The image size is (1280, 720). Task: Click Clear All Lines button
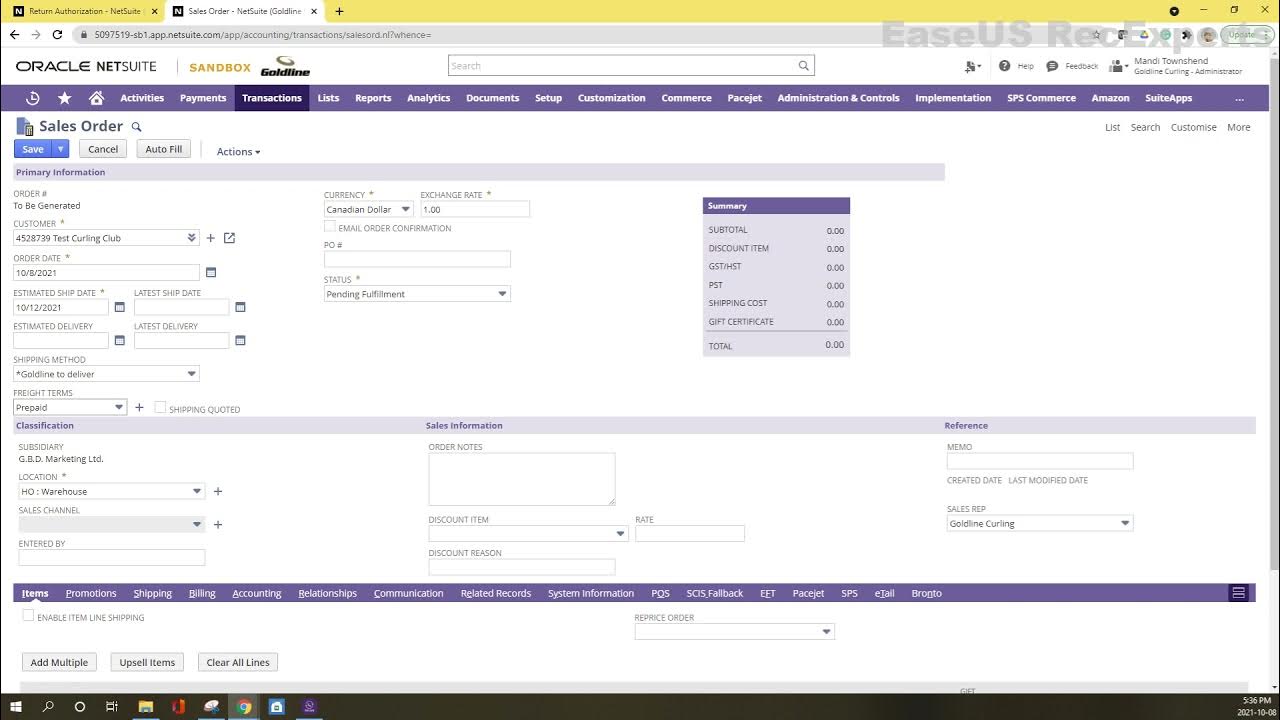[x=238, y=662]
